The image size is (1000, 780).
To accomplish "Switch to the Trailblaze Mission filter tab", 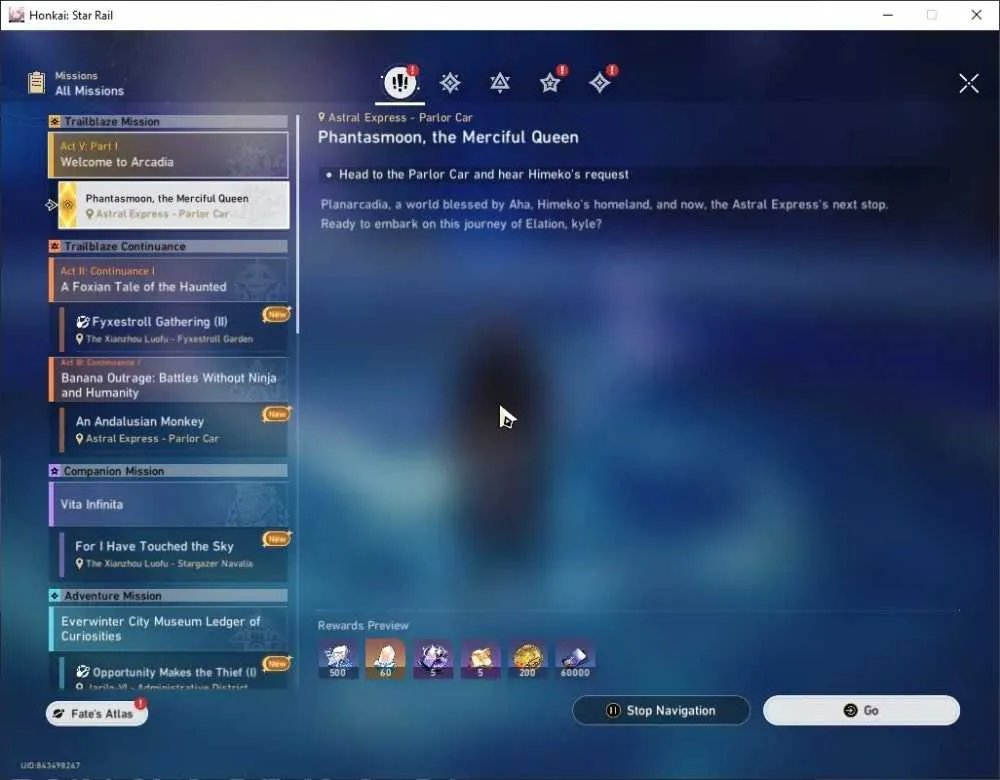I will click(x=450, y=83).
